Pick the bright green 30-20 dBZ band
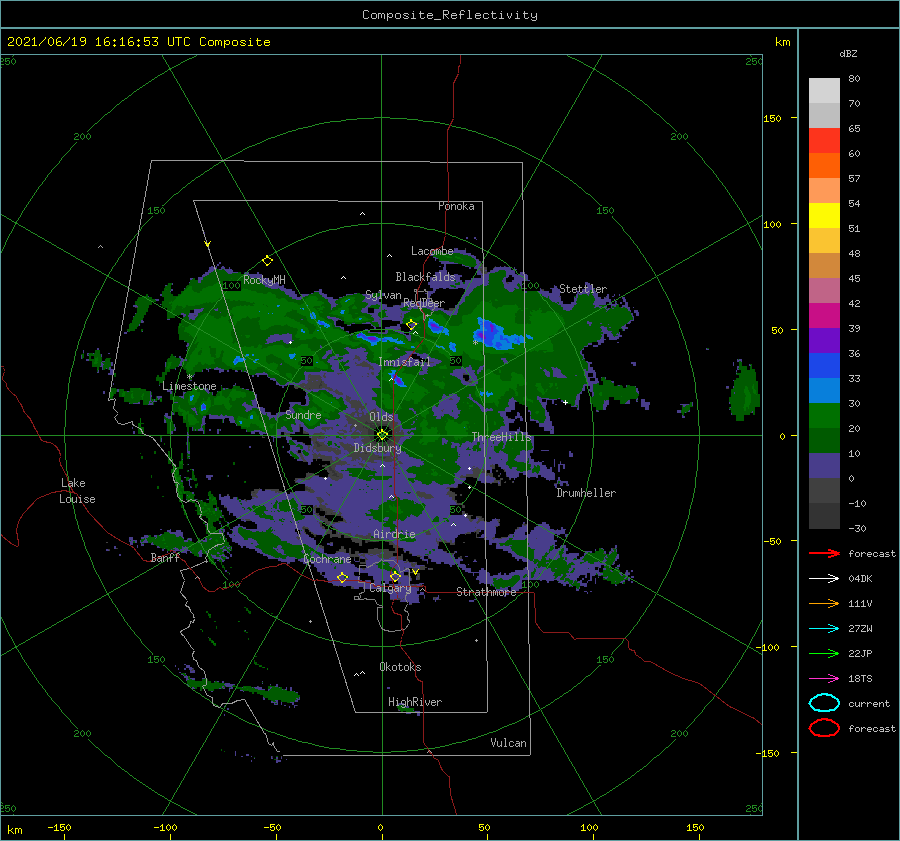900x841 pixels. point(824,416)
